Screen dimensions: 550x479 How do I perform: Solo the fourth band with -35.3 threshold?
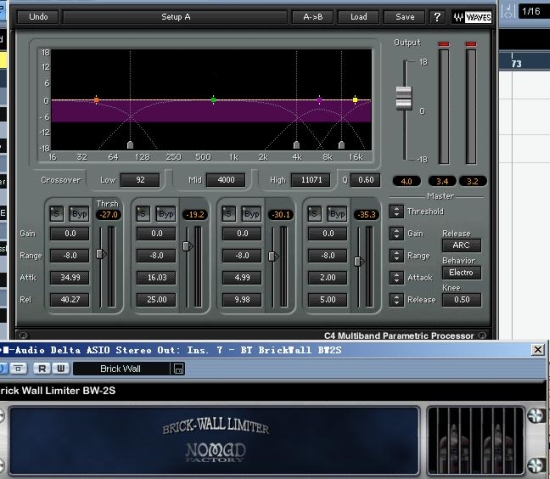(x=315, y=214)
